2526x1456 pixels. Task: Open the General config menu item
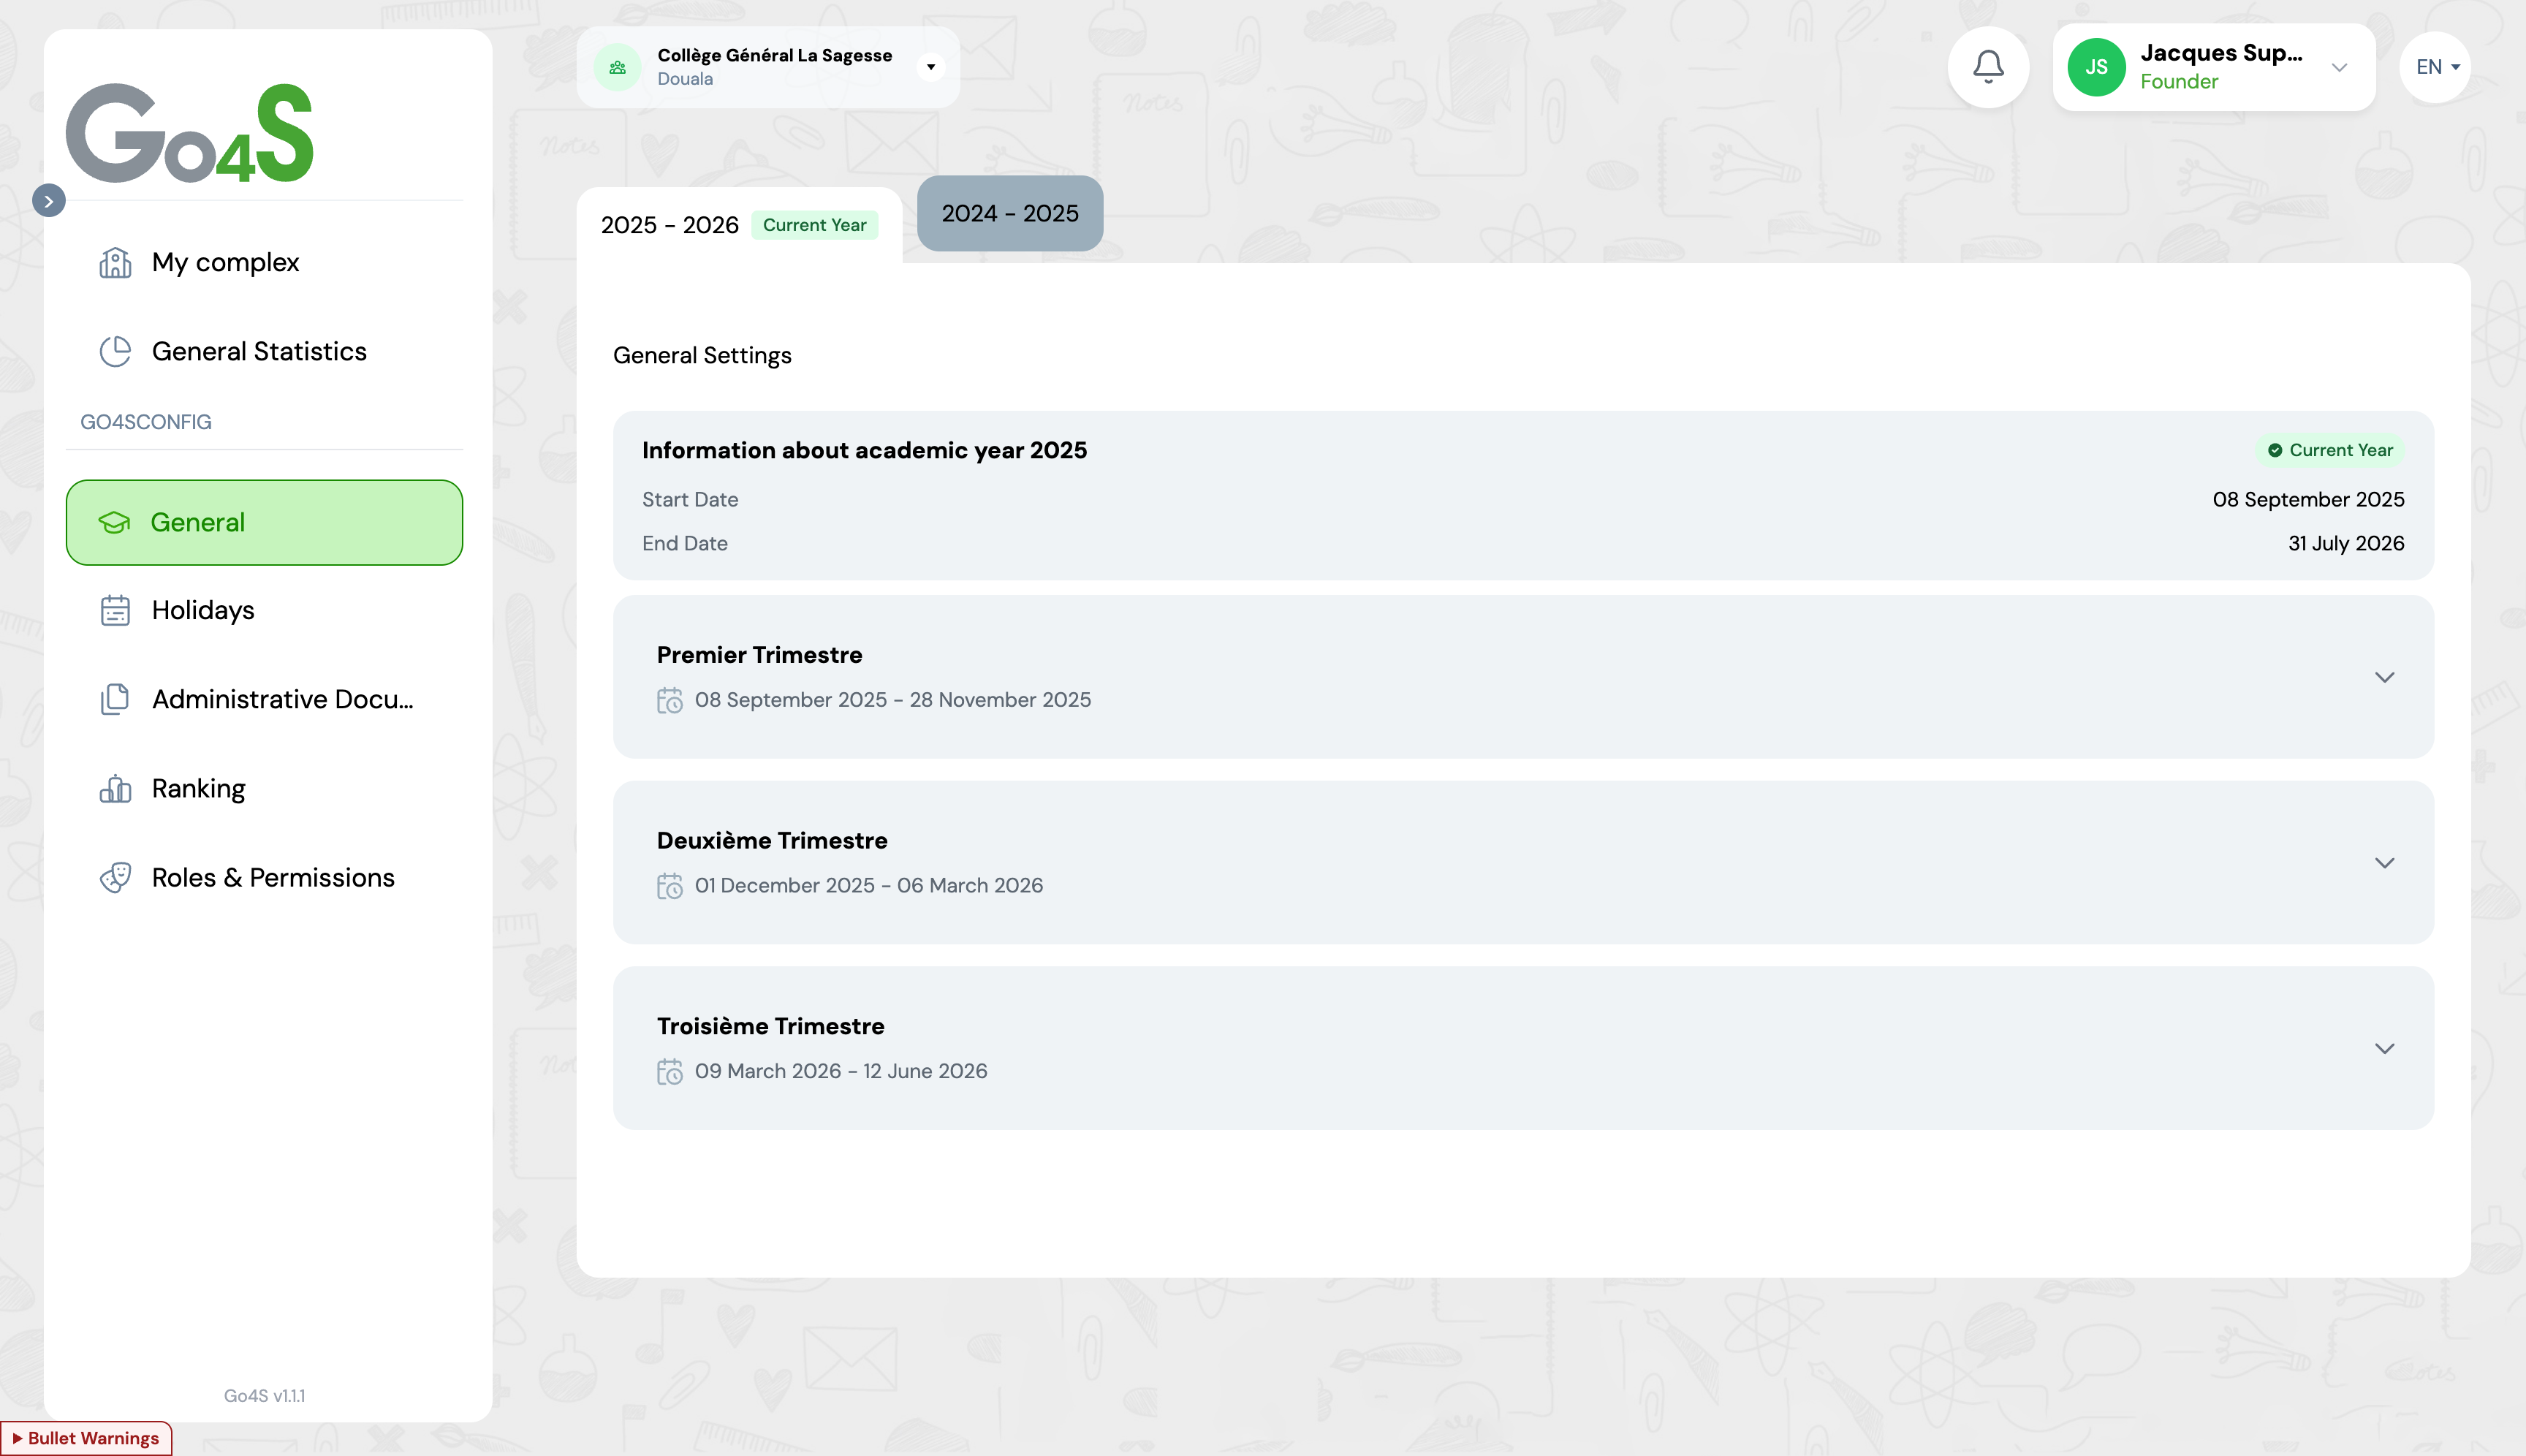[264, 522]
